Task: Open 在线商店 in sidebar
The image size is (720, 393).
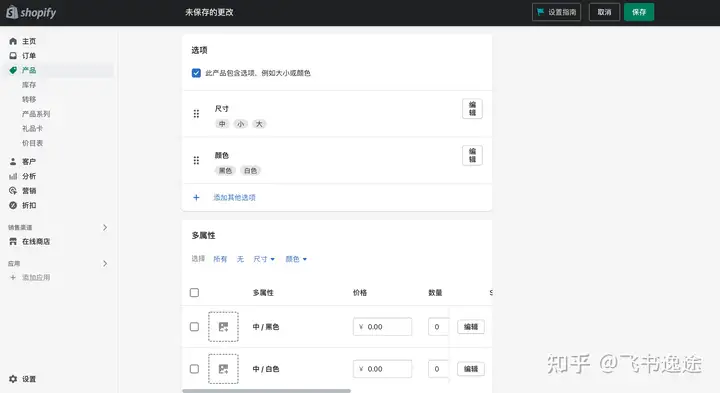Action: coord(36,241)
